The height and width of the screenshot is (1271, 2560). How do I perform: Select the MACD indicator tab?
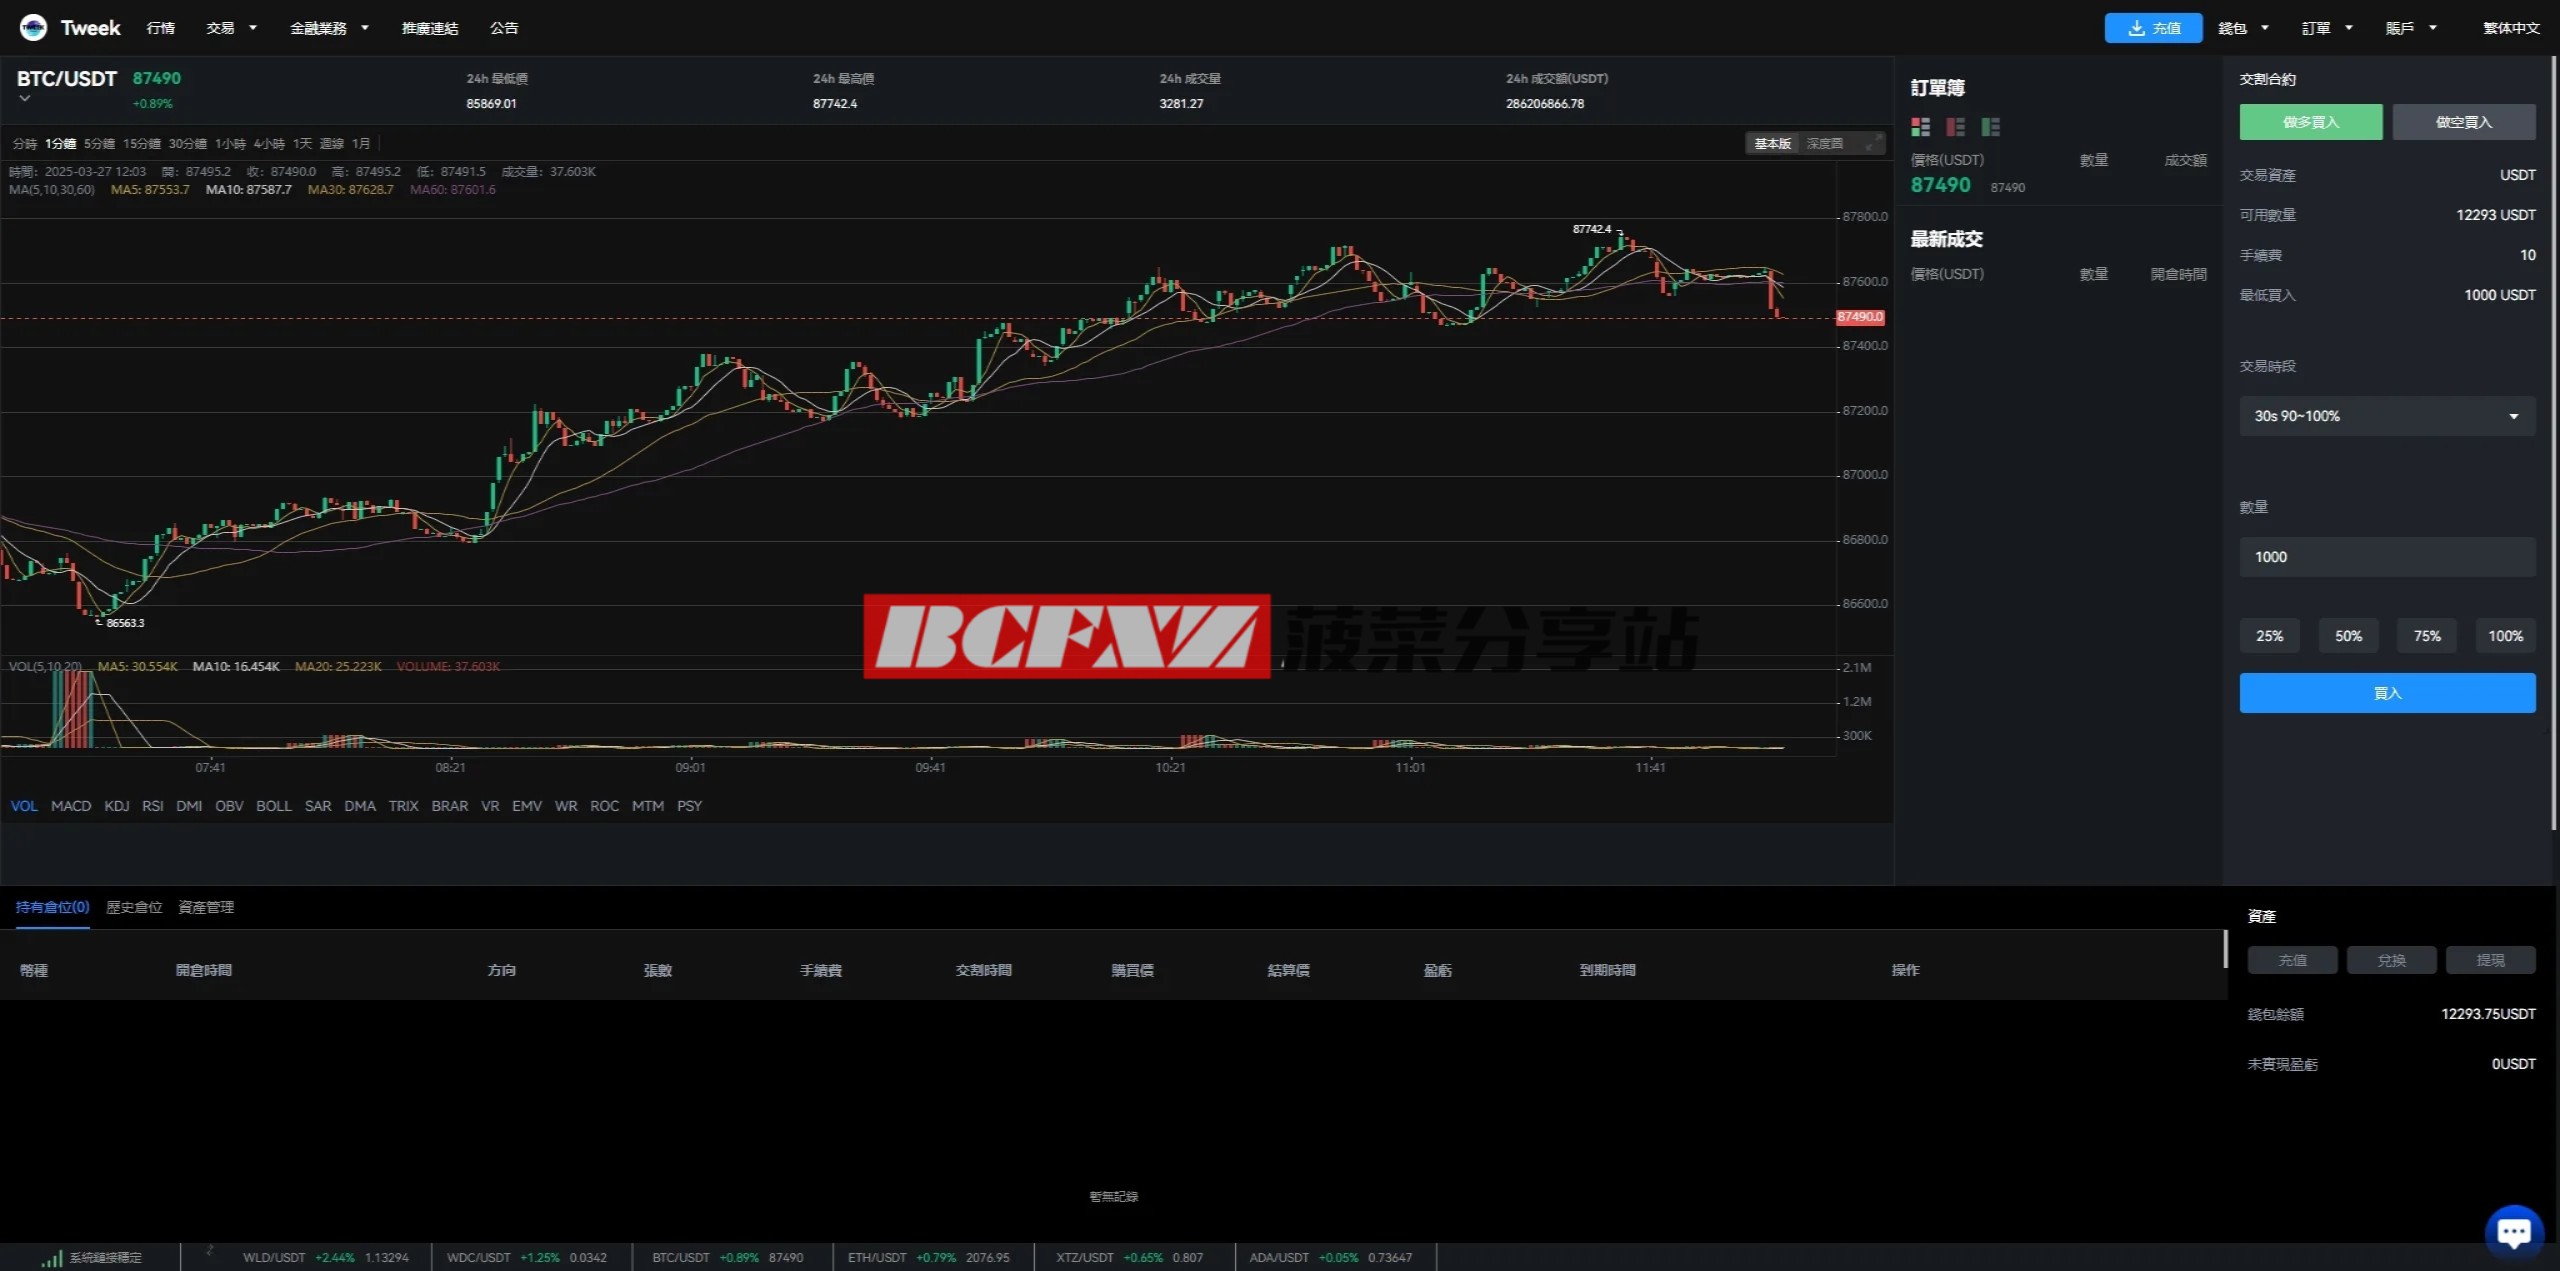tap(71, 806)
